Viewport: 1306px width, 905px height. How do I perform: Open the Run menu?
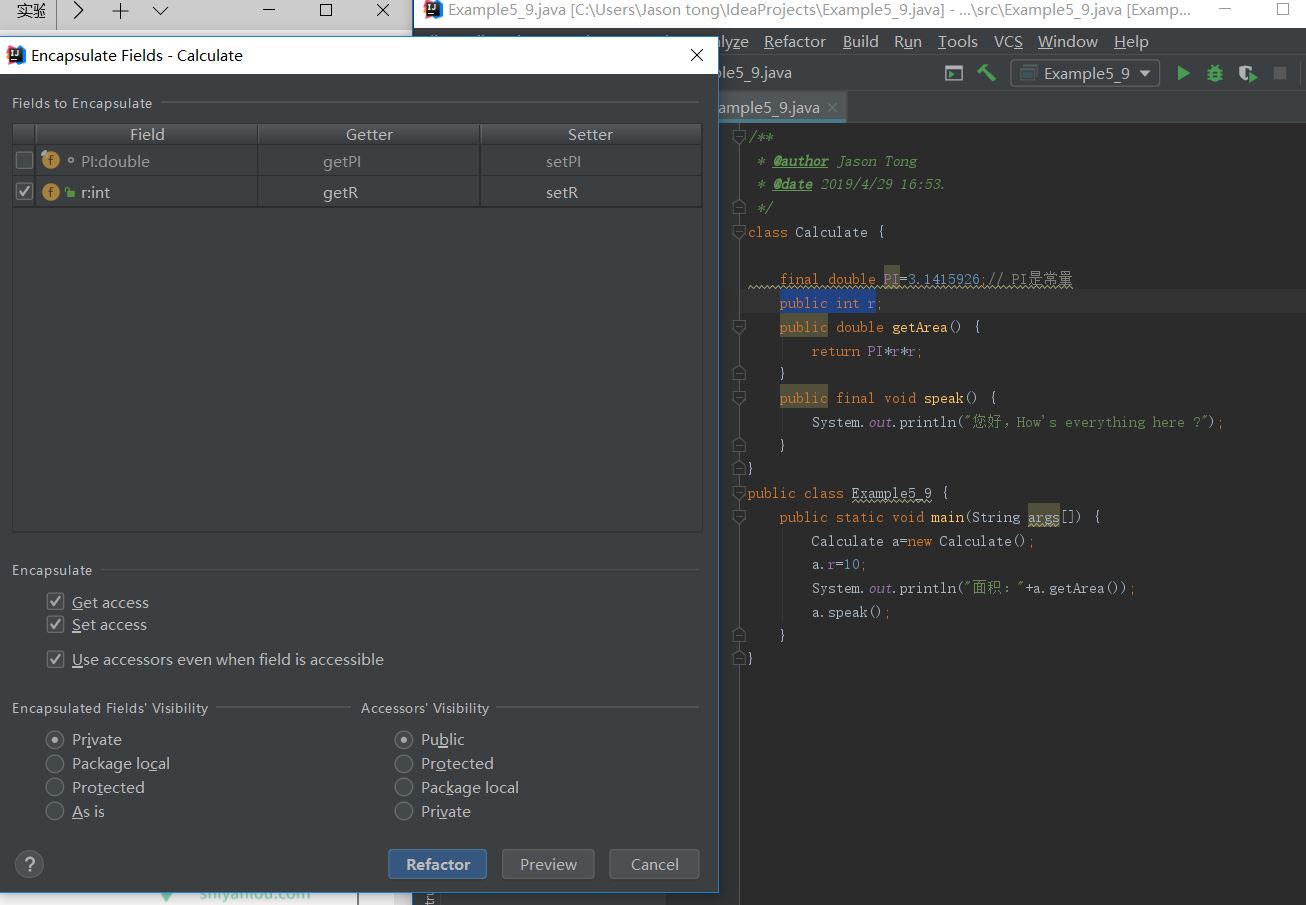point(908,41)
